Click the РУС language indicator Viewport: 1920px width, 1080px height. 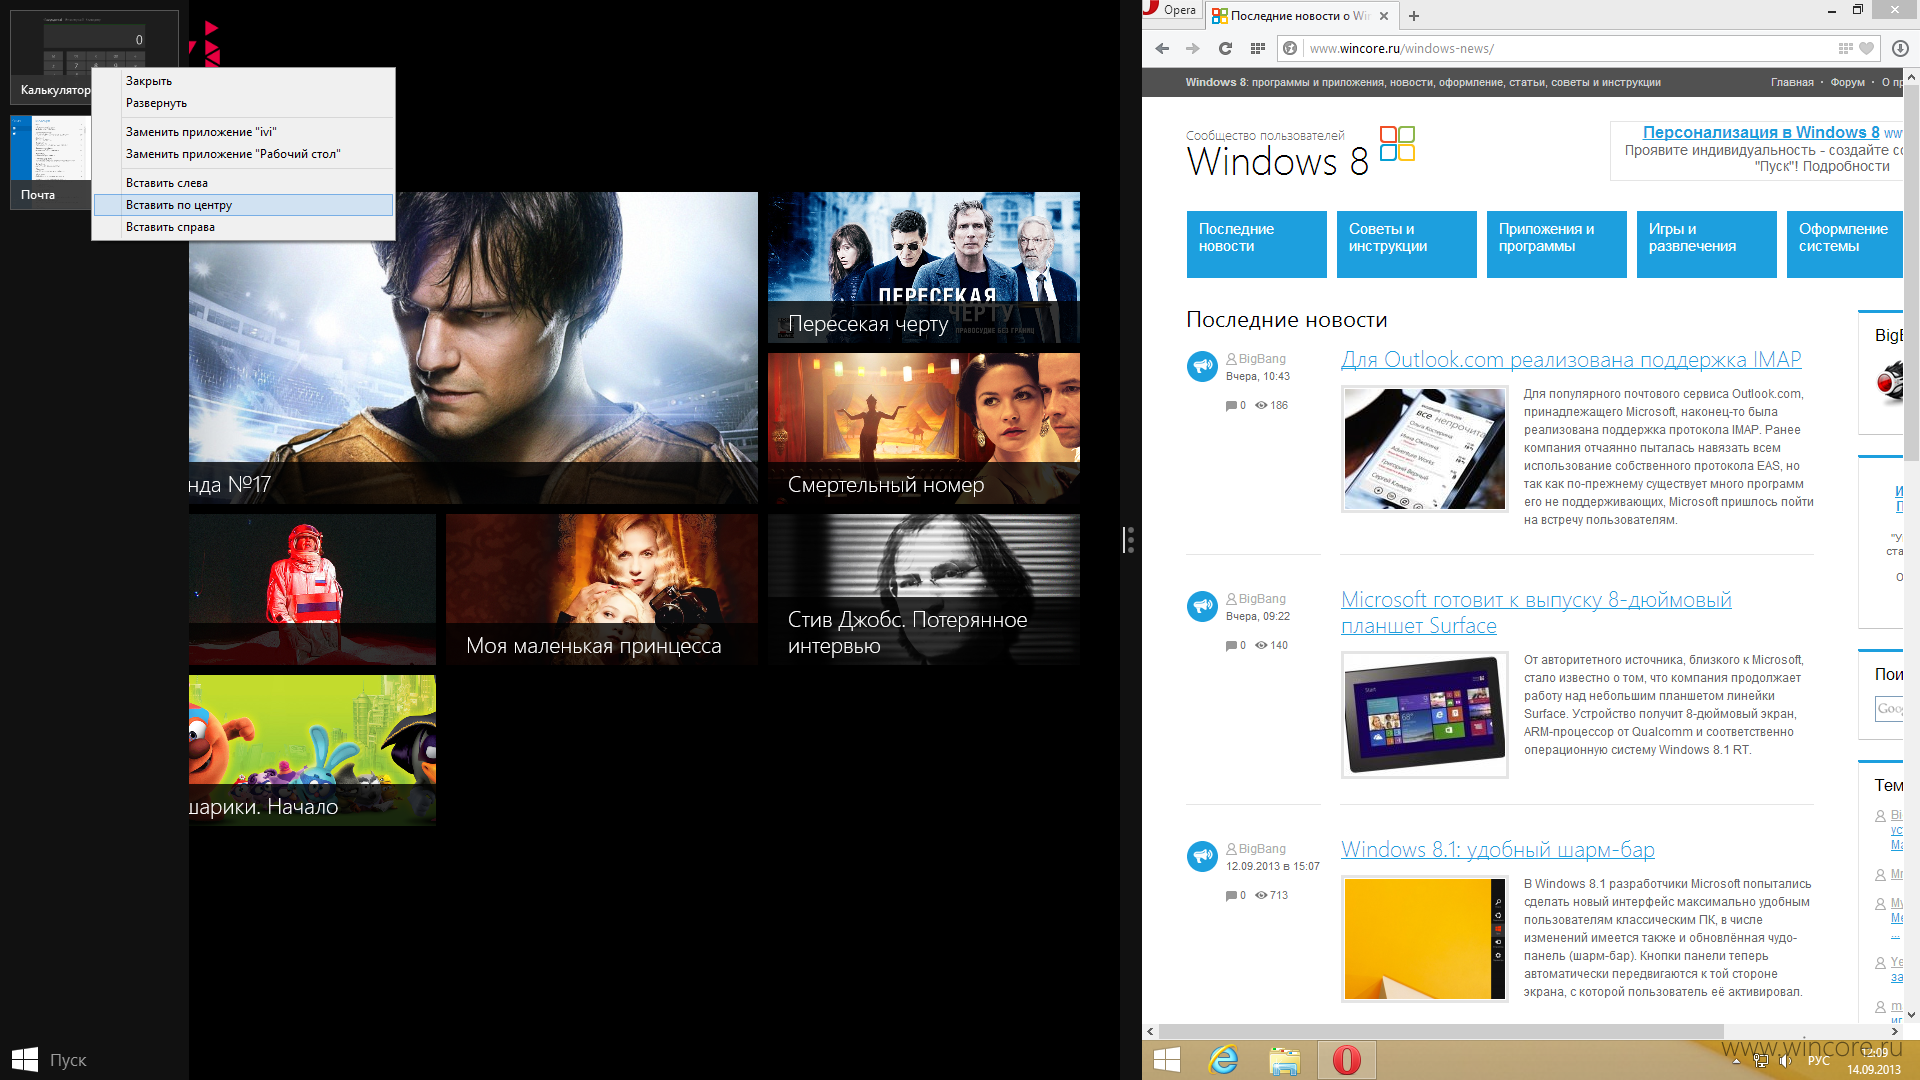pos(1819,1061)
